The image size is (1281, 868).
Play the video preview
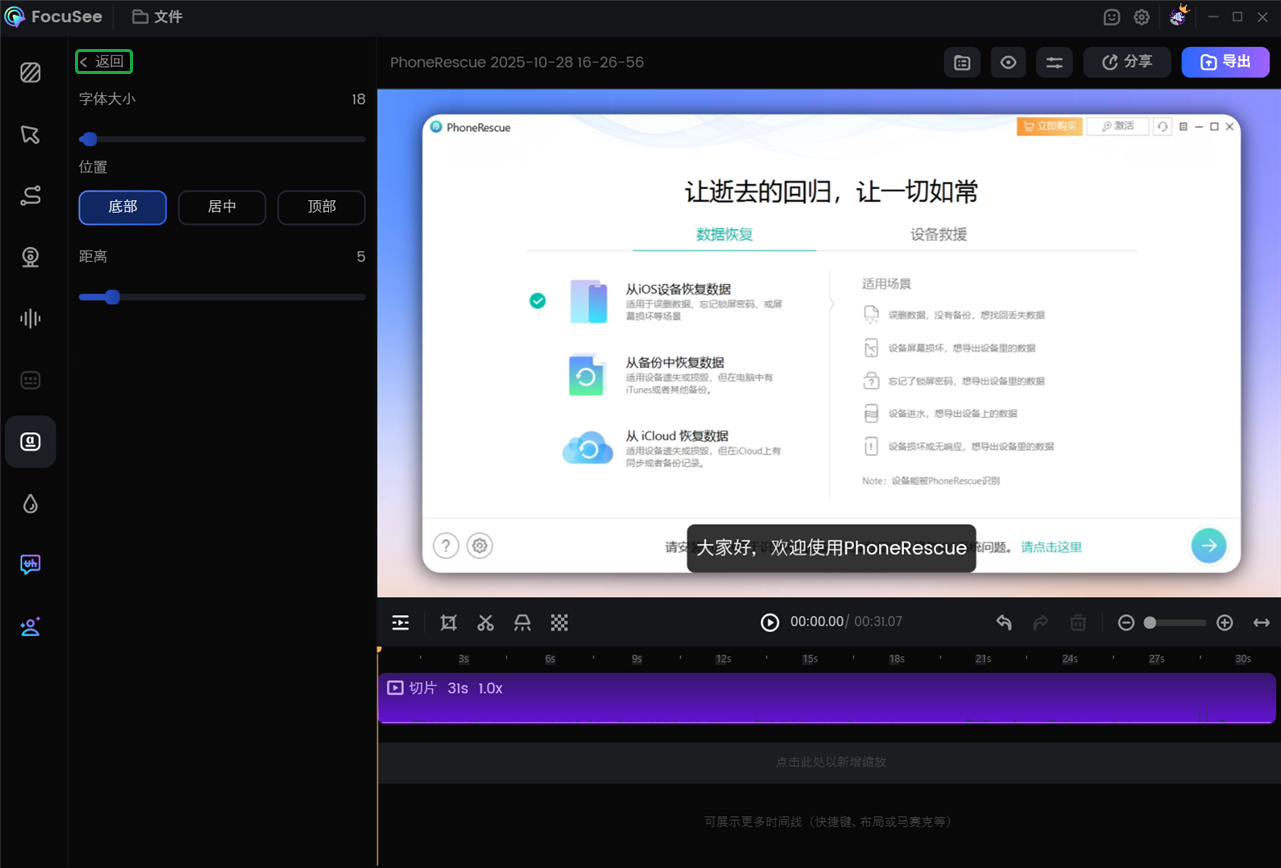(x=770, y=622)
